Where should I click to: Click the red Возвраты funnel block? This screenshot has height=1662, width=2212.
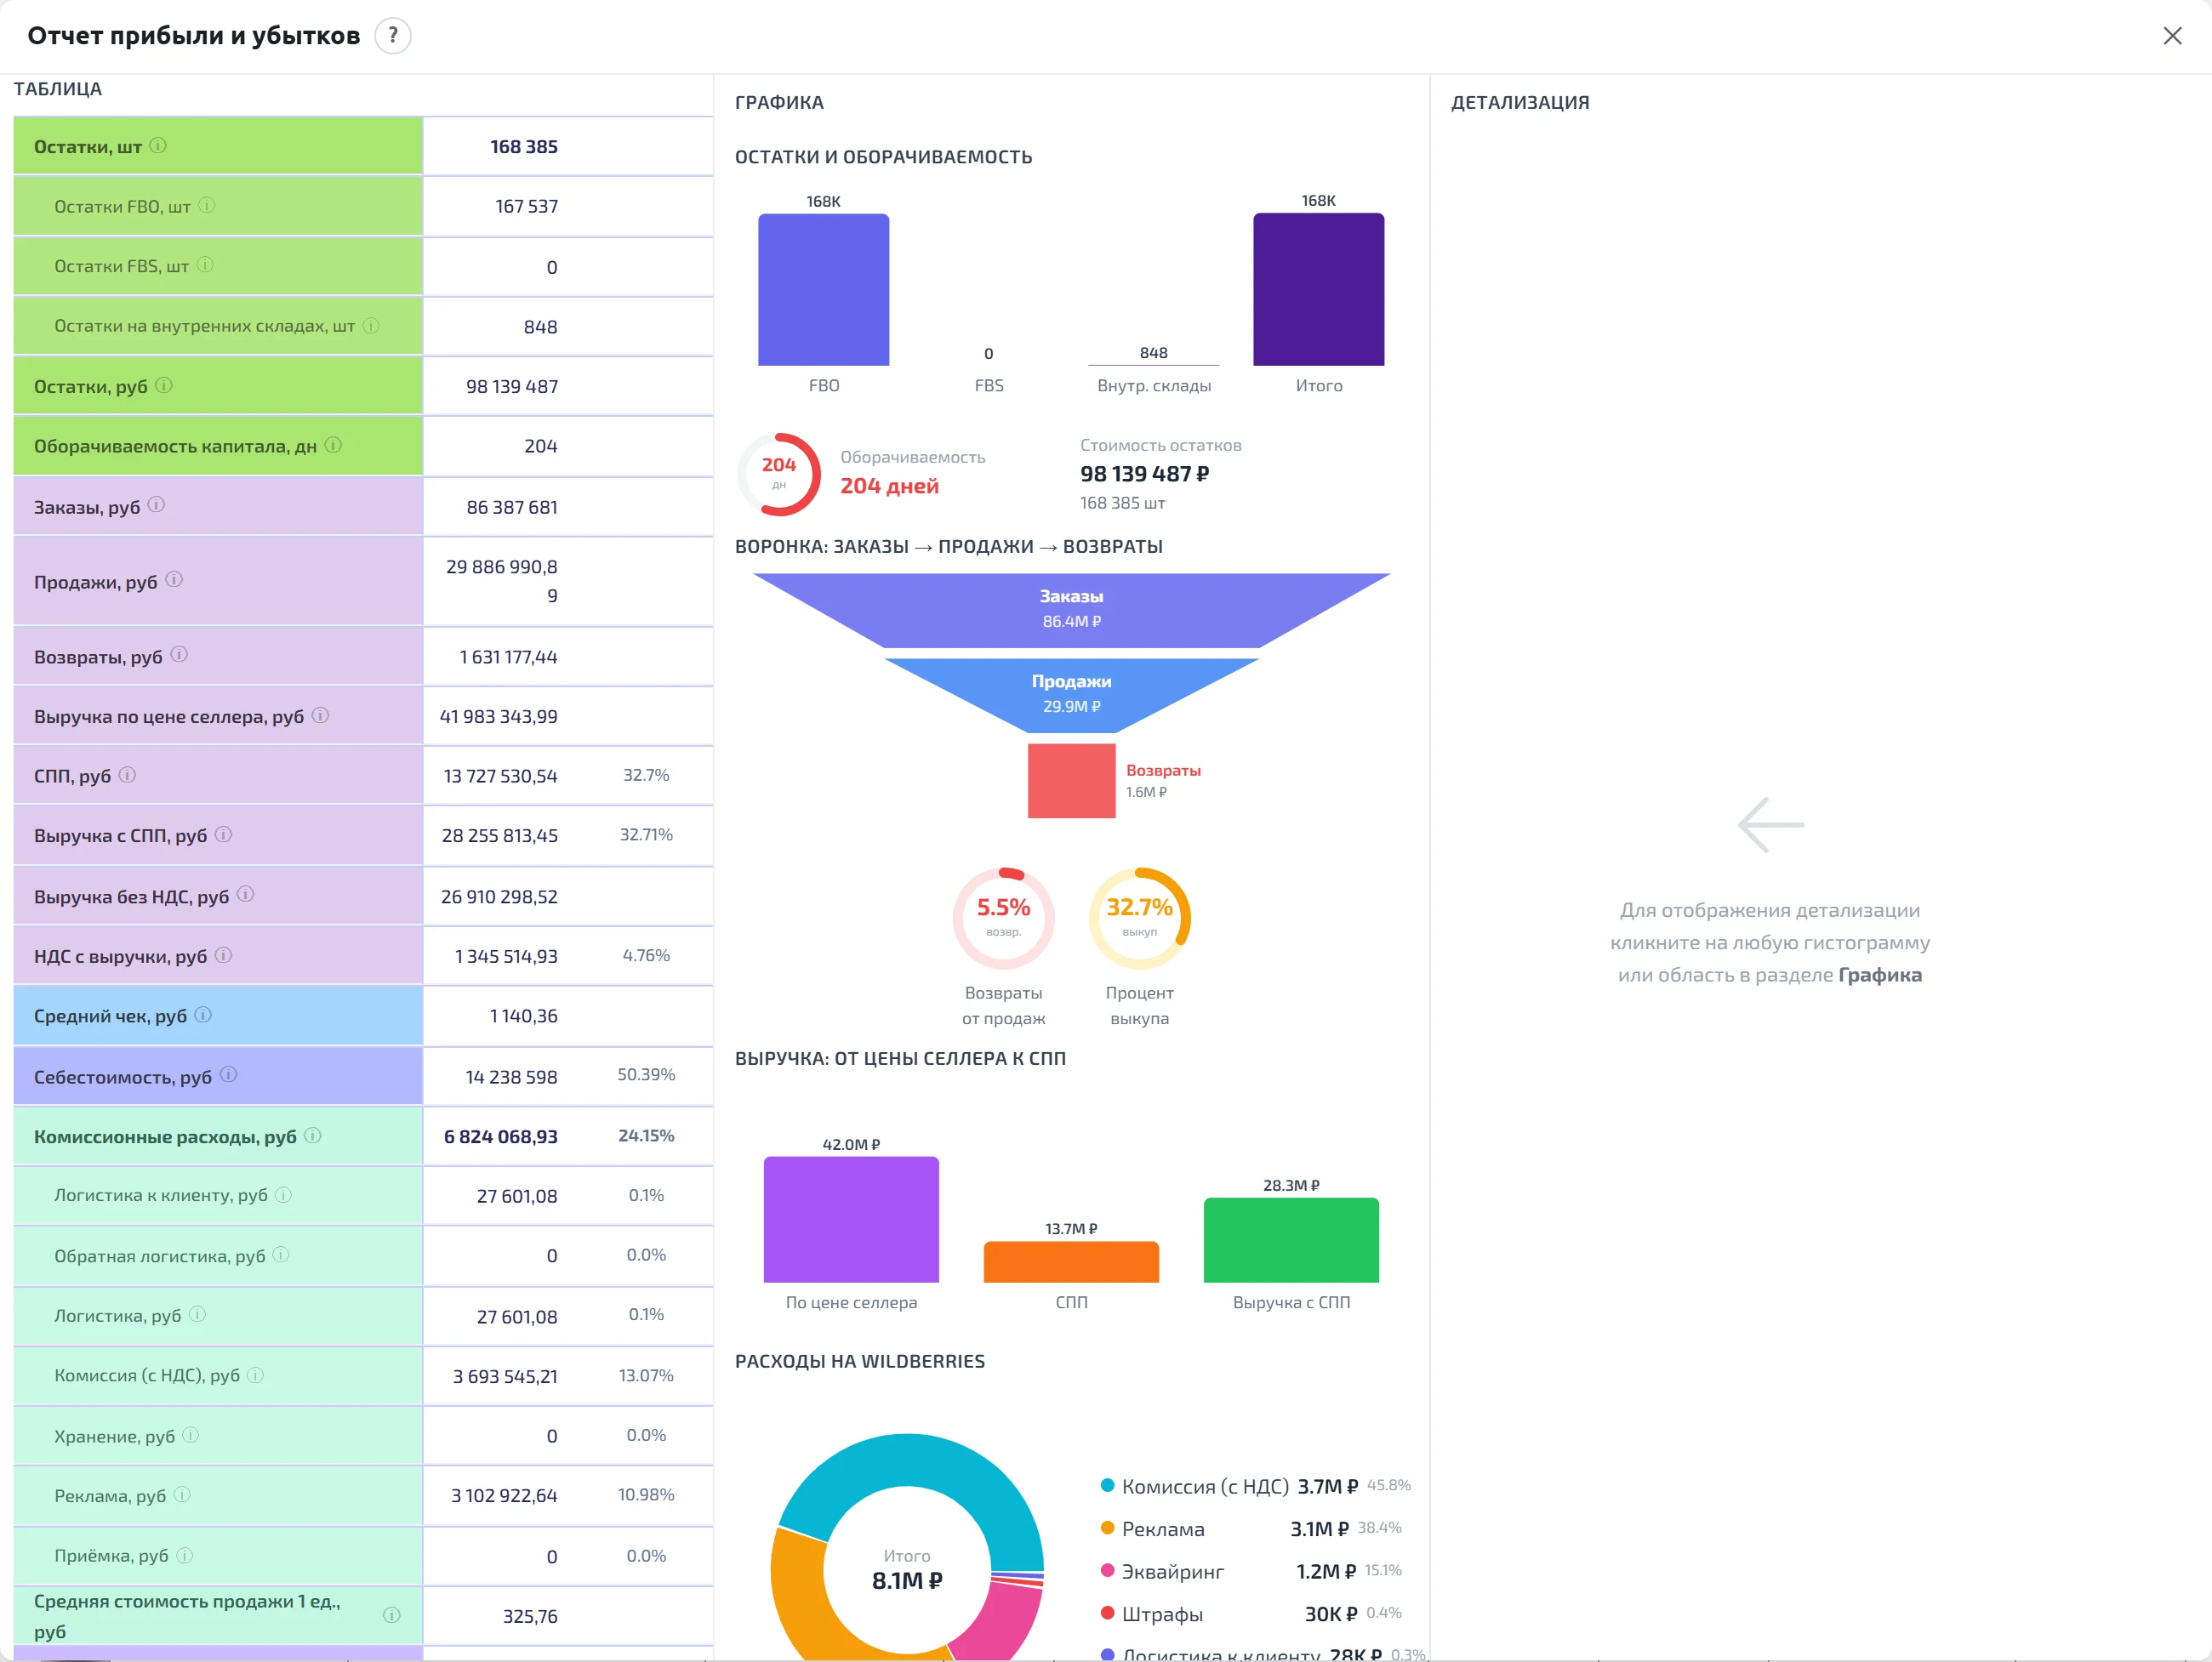click(x=1071, y=781)
